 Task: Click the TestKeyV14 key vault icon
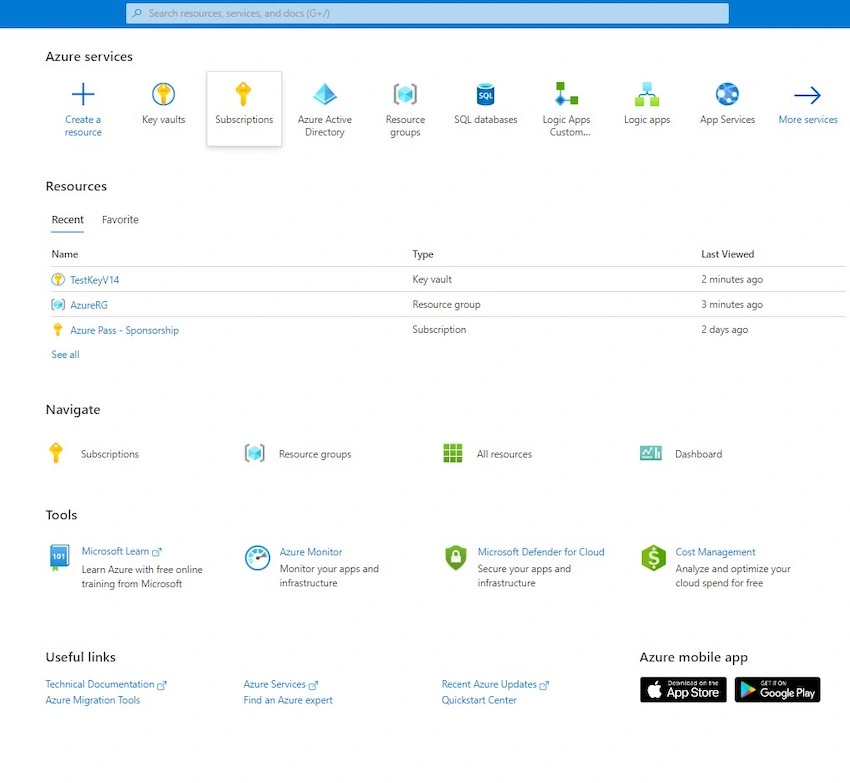tap(57, 280)
